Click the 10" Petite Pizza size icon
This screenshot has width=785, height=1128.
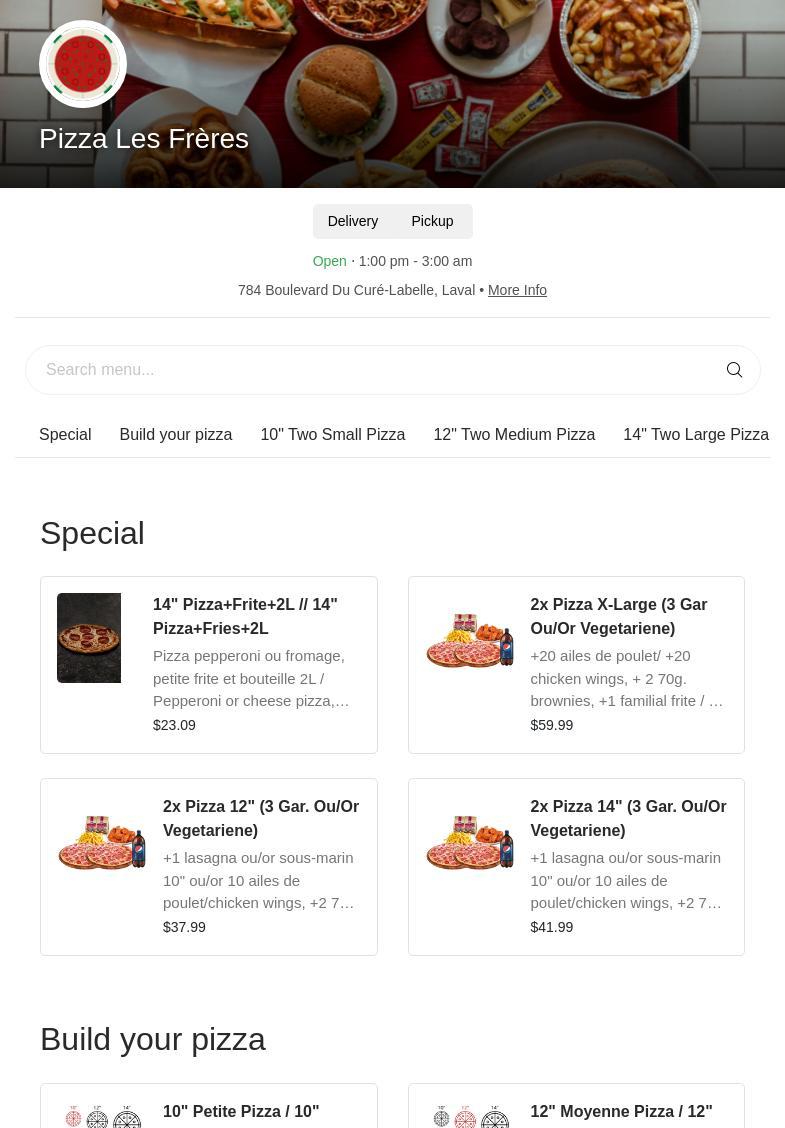[102, 1116]
